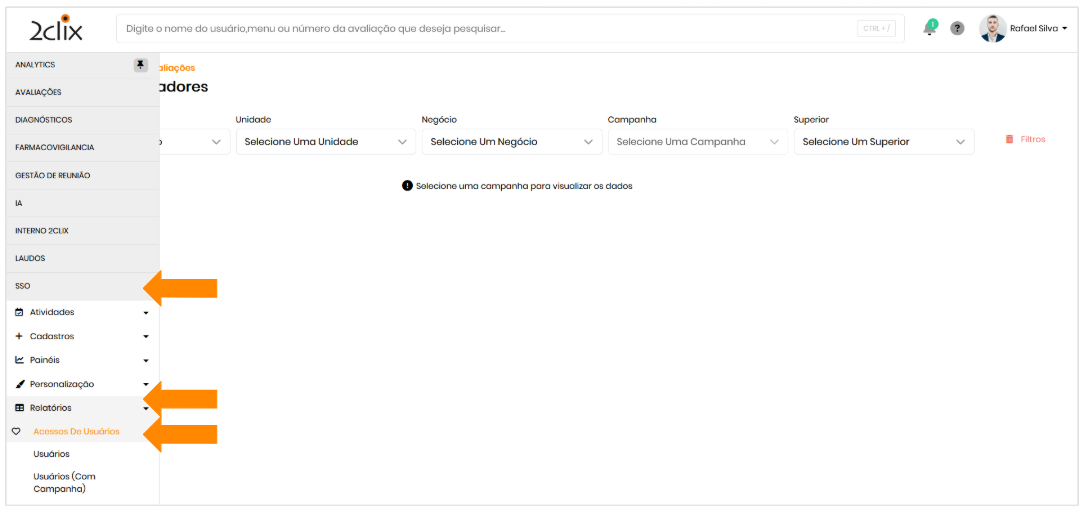Image resolution: width=1085 pixels, height=513 pixels.
Task: Click the heart icon beside Acessos Do Usuários
Action: pyautogui.click(x=16, y=432)
